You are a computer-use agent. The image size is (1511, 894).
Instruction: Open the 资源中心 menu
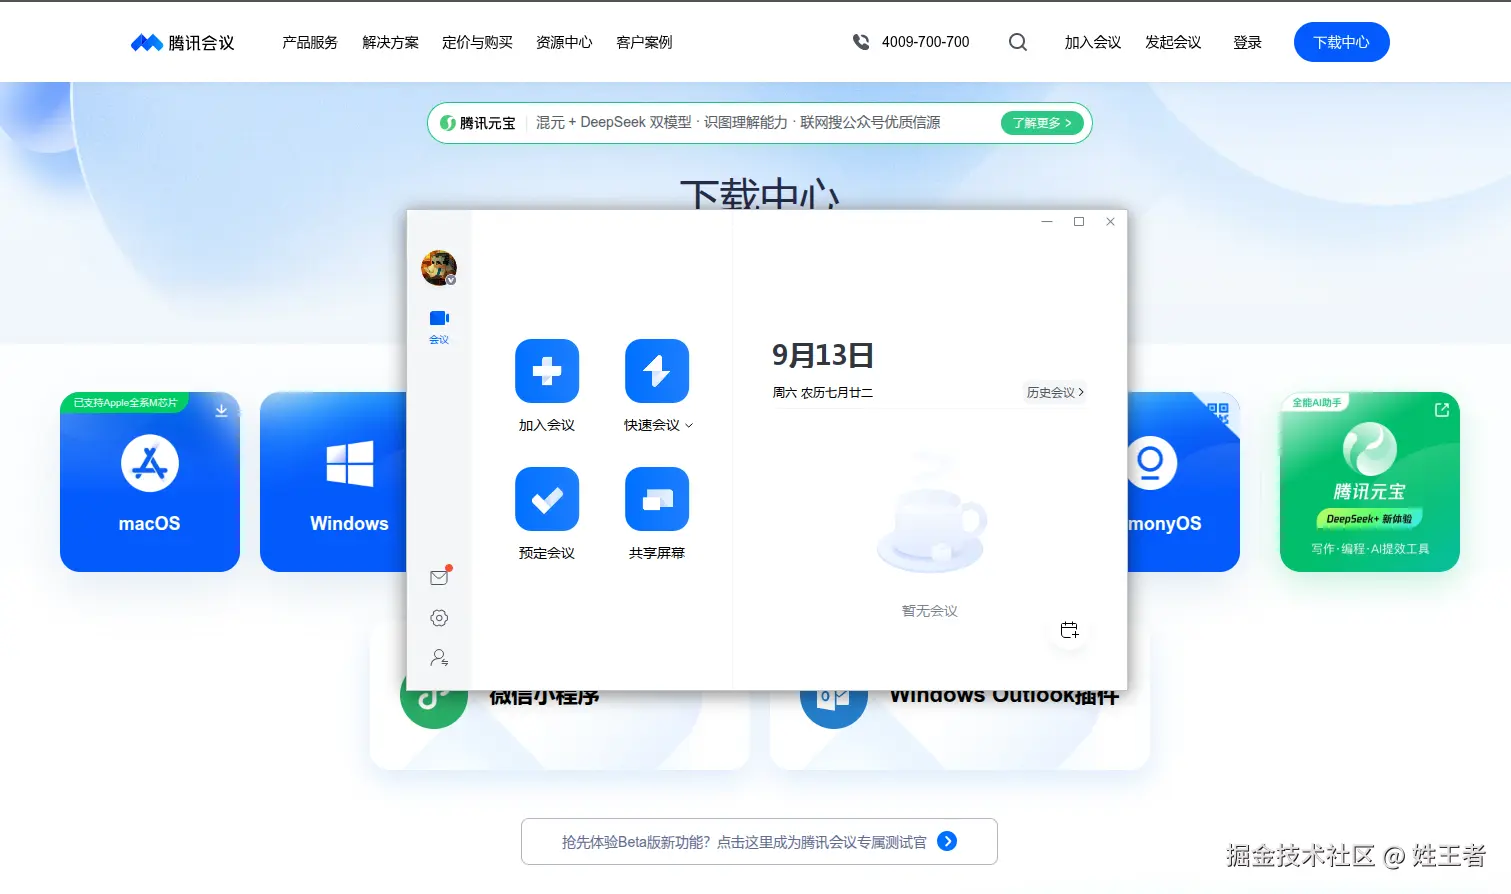(563, 42)
